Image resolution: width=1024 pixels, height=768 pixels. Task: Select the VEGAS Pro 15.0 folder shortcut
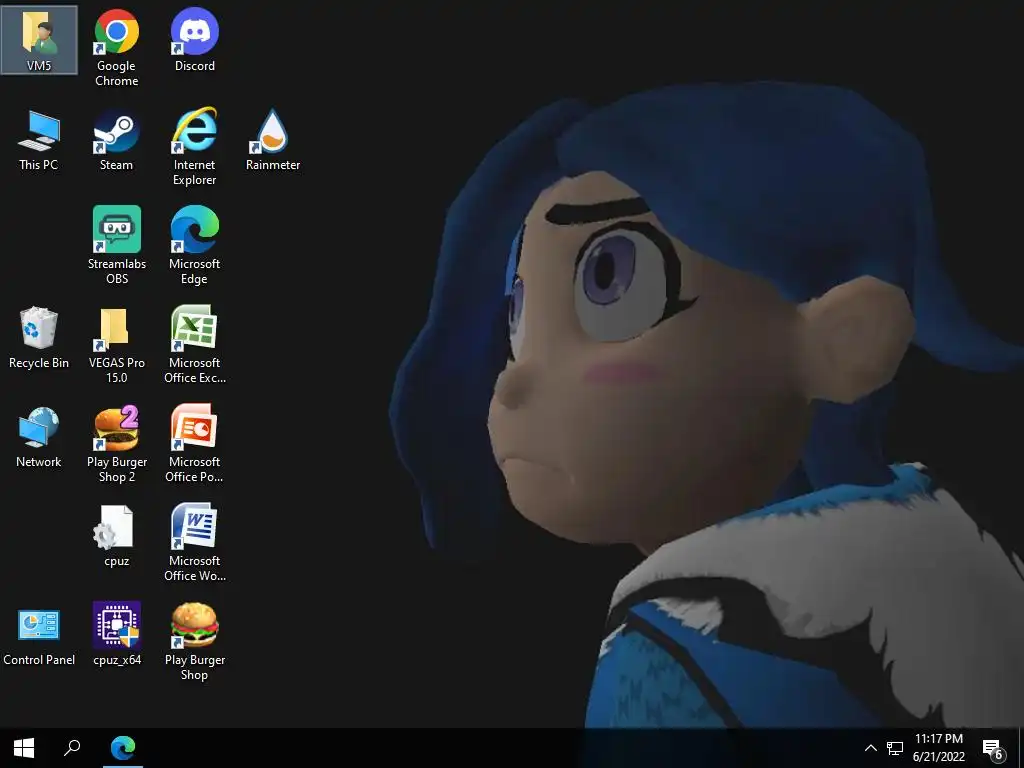[x=117, y=345]
